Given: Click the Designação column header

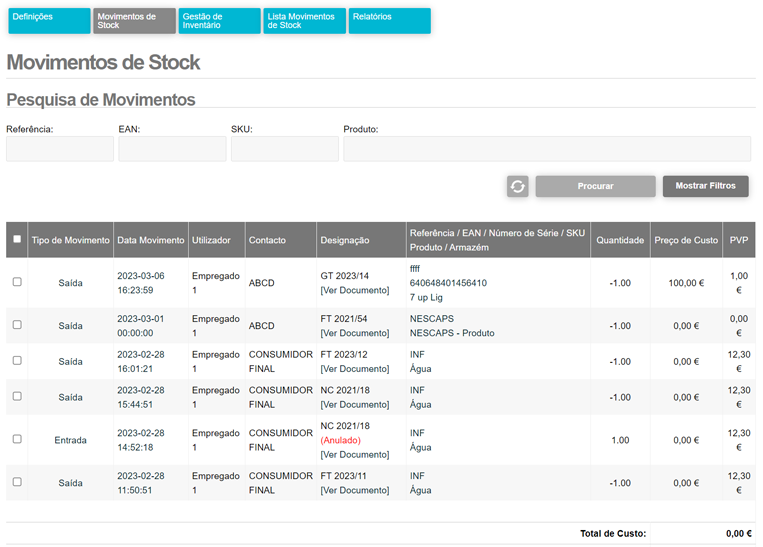Looking at the screenshot, I should pyautogui.click(x=362, y=240).
